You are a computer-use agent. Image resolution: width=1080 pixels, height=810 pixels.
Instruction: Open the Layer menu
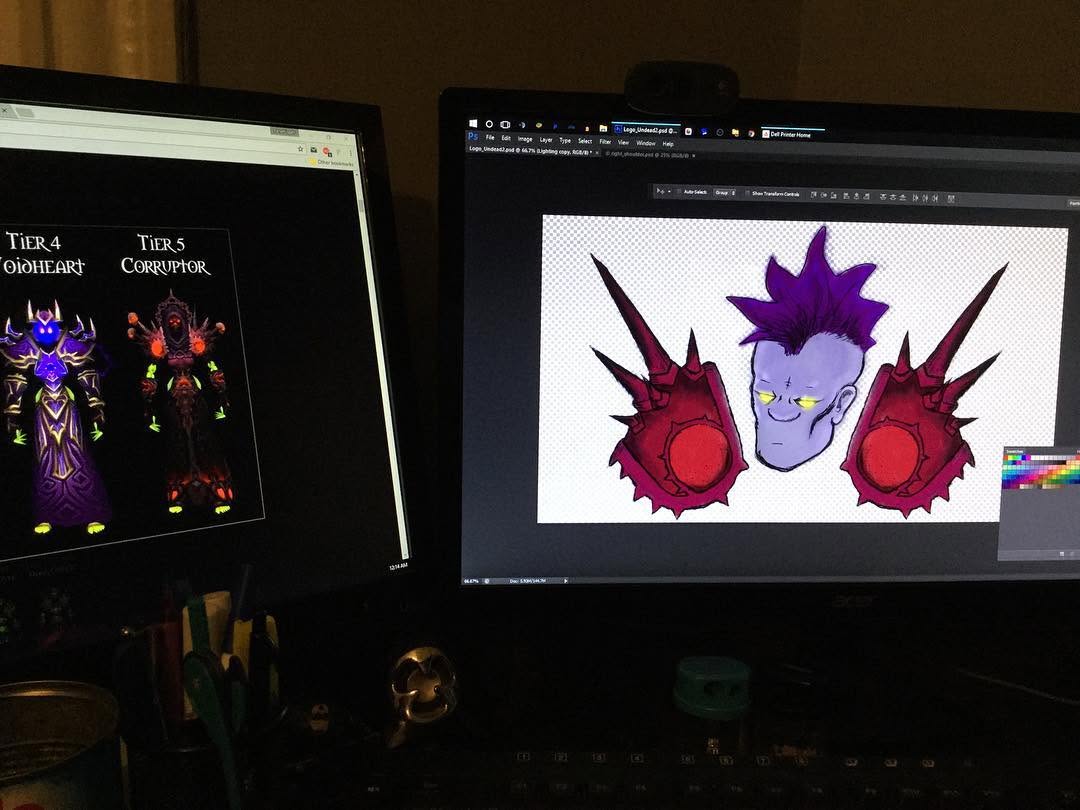[546, 140]
